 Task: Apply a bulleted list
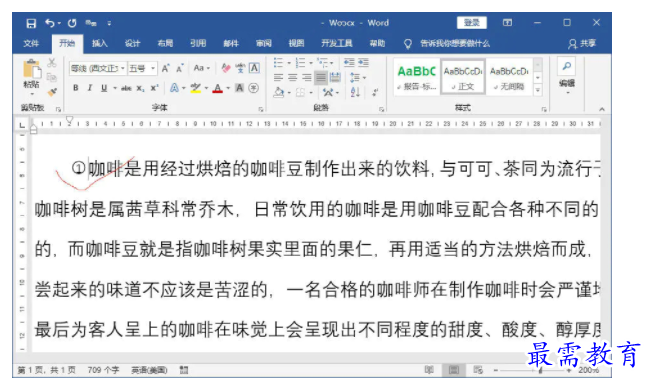tap(279, 63)
